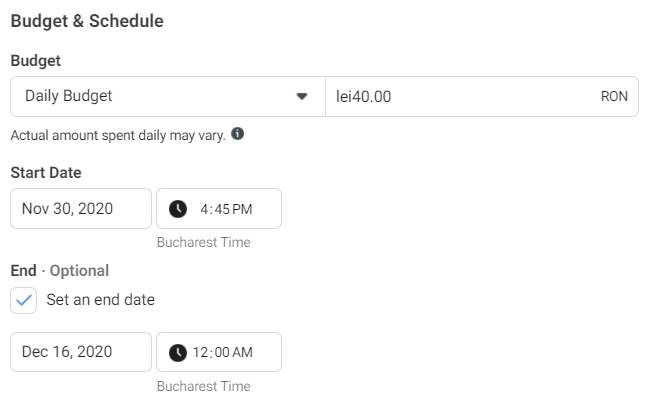Click the clock icon in start time field

pos(178,209)
